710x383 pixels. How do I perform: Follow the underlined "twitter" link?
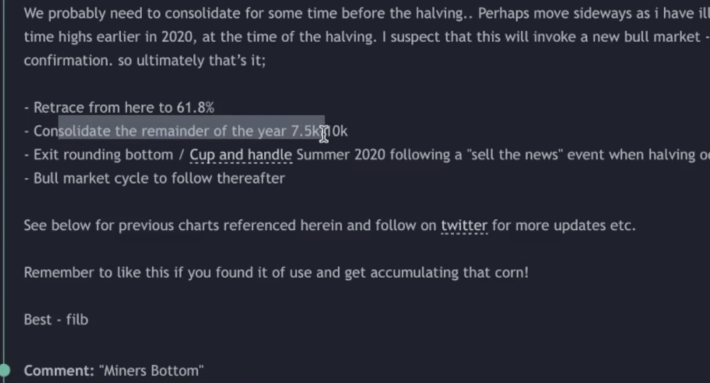[464, 225]
